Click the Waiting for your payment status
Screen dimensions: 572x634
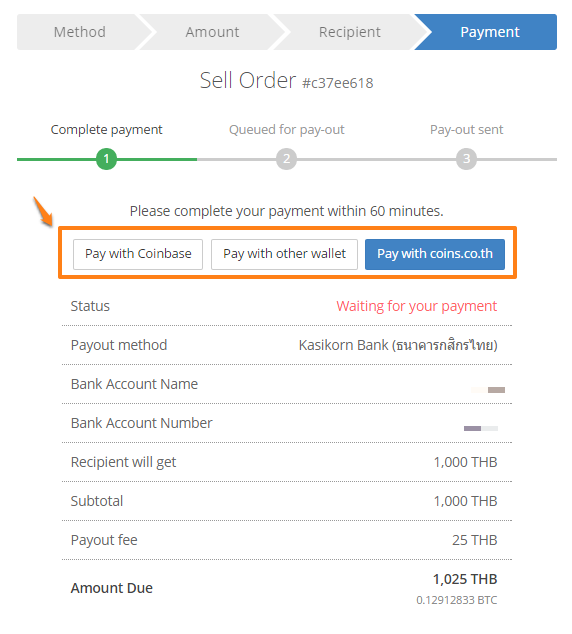click(x=416, y=306)
